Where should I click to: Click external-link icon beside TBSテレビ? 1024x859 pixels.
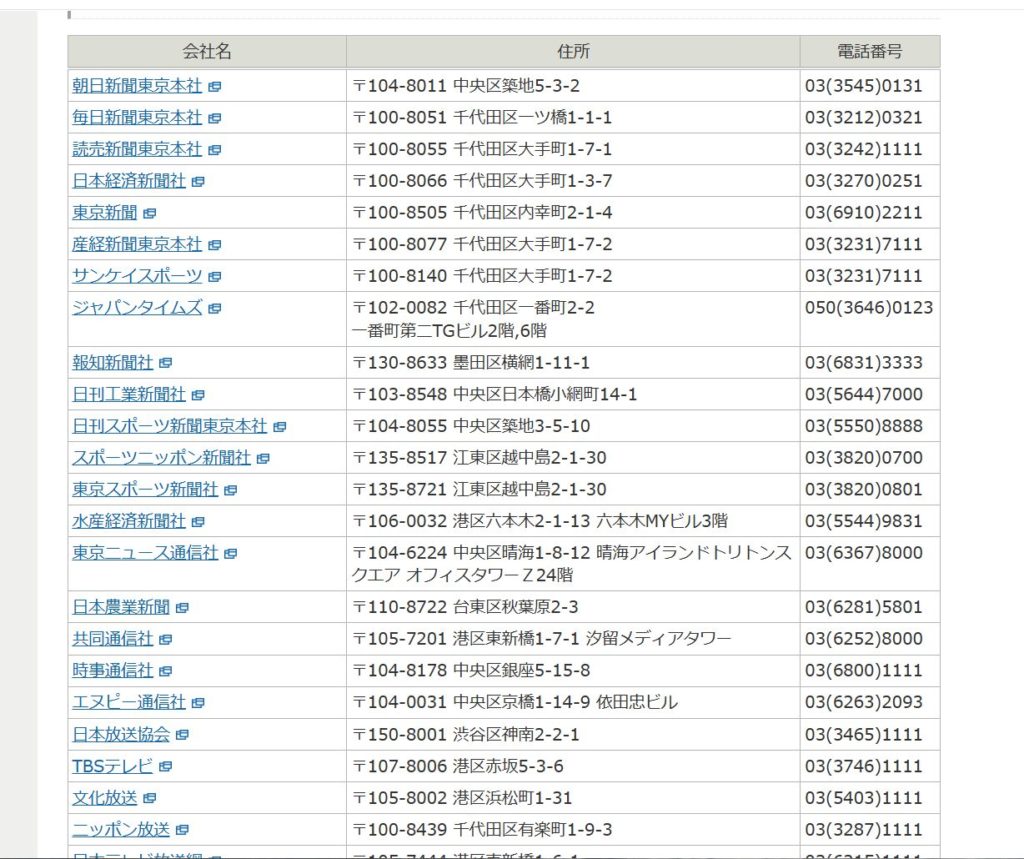pos(166,767)
